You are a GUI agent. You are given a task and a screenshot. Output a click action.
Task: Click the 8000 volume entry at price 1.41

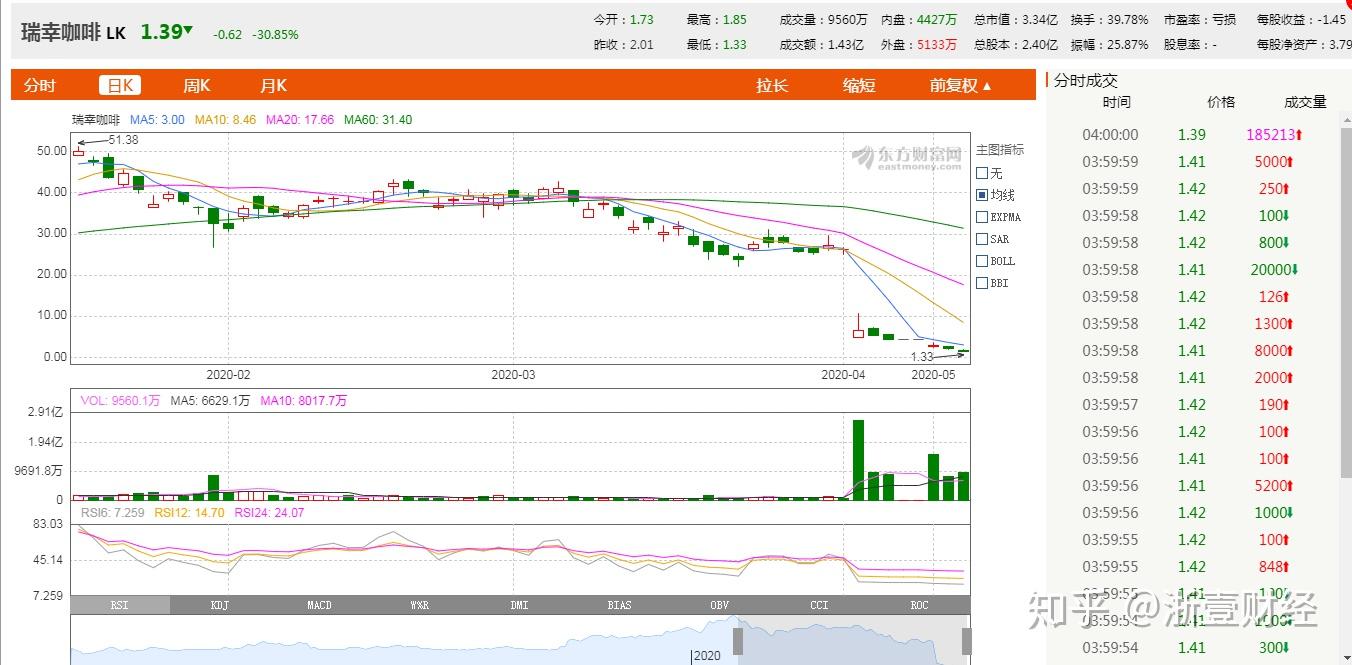click(x=1270, y=350)
